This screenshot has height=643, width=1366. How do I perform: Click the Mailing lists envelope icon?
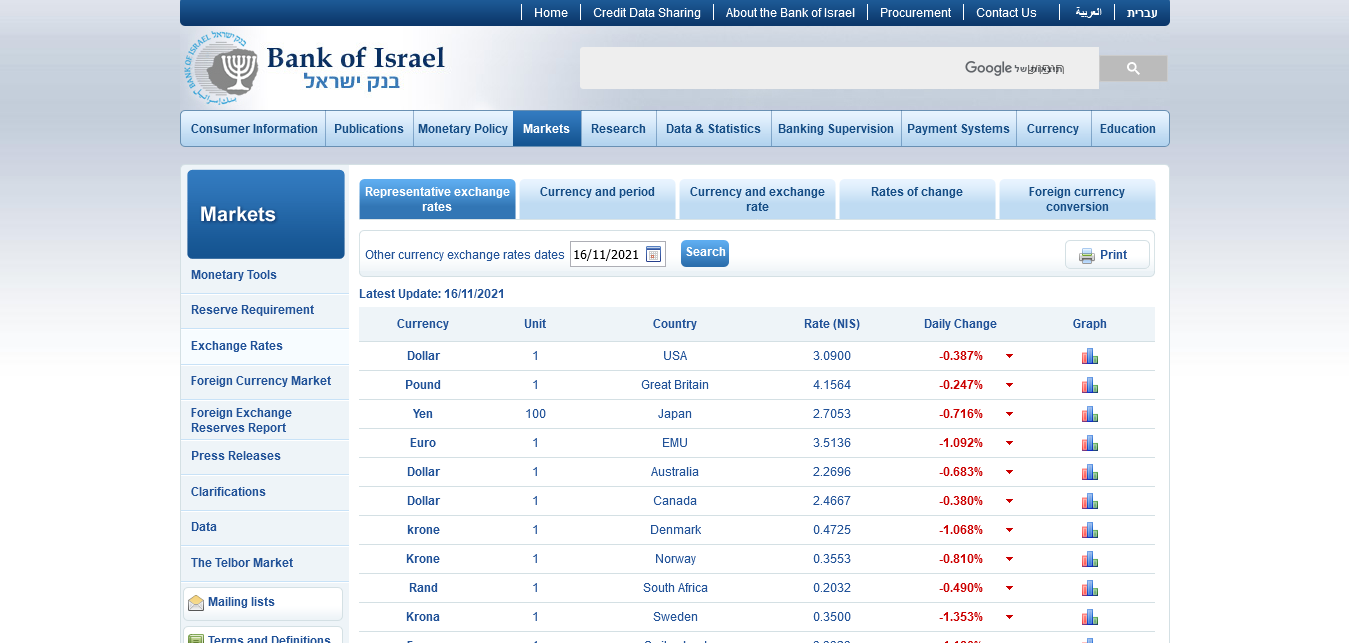tap(196, 603)
